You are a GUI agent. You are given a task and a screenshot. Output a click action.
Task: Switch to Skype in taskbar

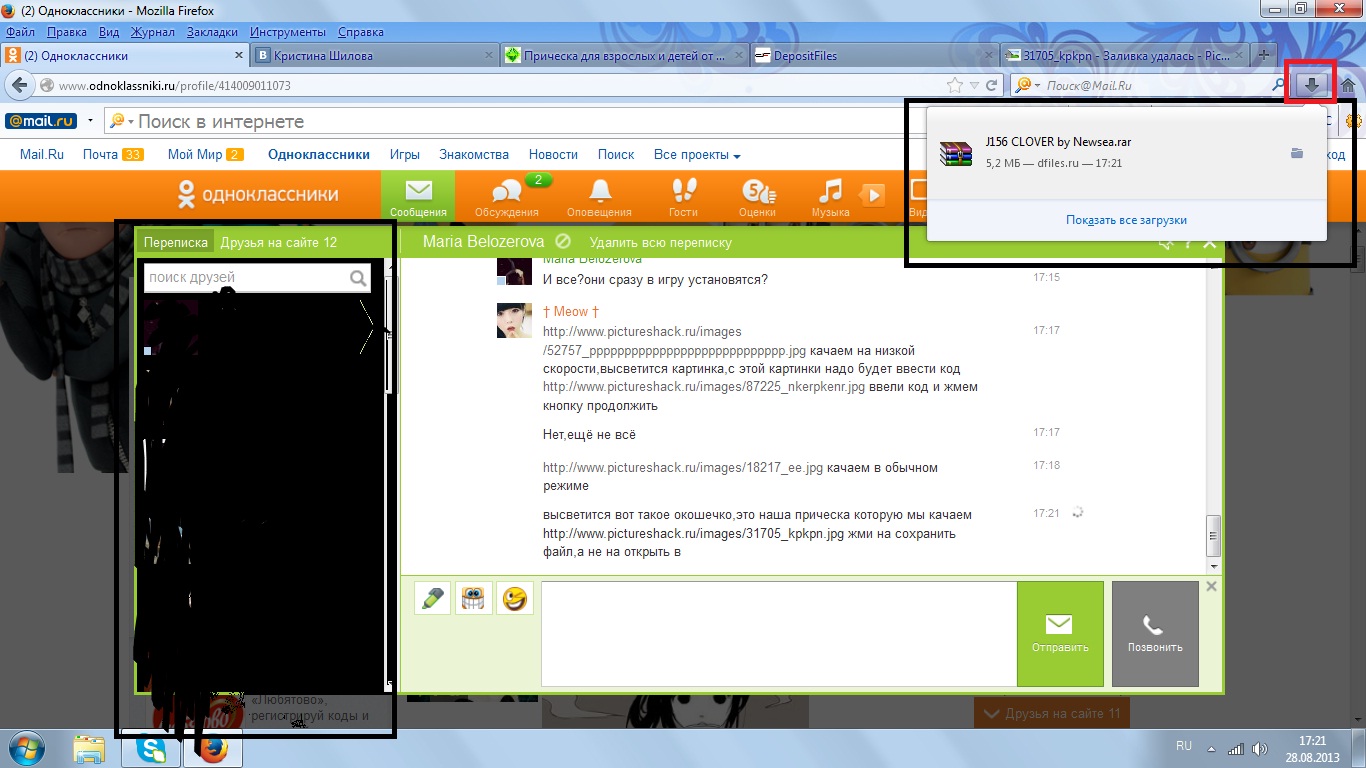pos(151,748)
